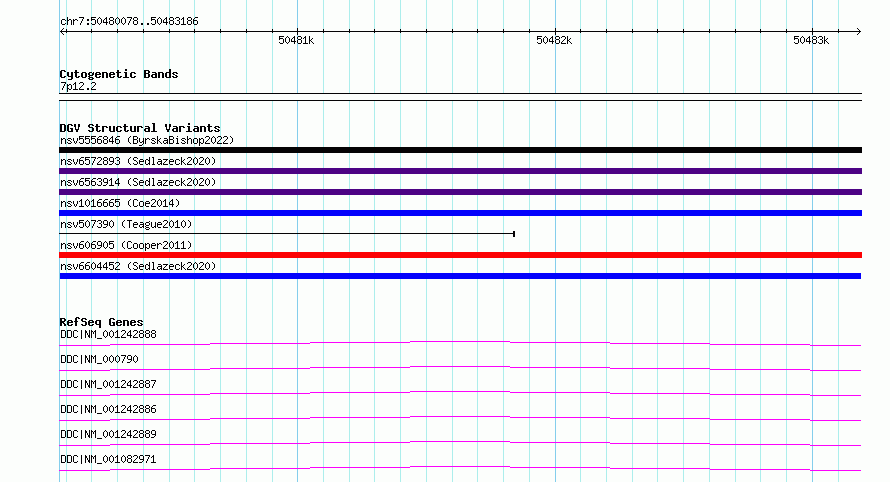Viewport: 890px width, 482px height.
Task: Select transcript DDC|NM_001242886
Action: coord(108,409)
